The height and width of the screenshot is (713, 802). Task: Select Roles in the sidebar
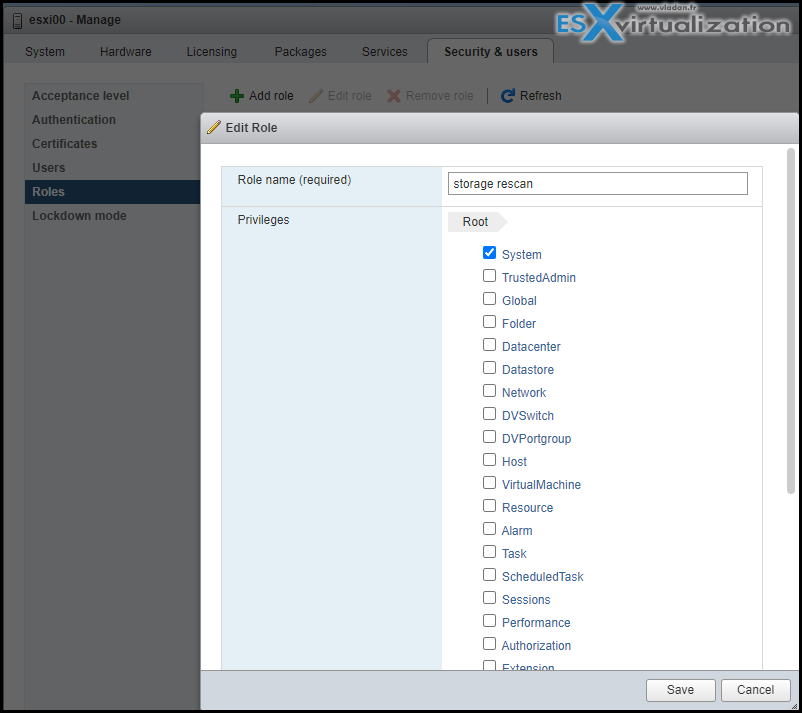pos(113,192)
